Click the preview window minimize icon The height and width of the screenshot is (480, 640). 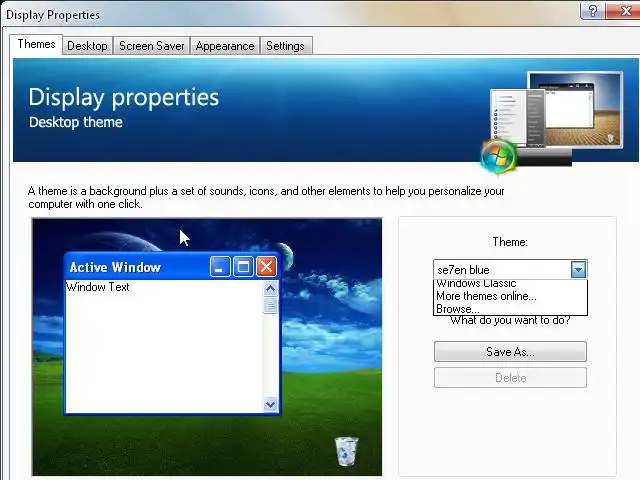coord(220,267)
